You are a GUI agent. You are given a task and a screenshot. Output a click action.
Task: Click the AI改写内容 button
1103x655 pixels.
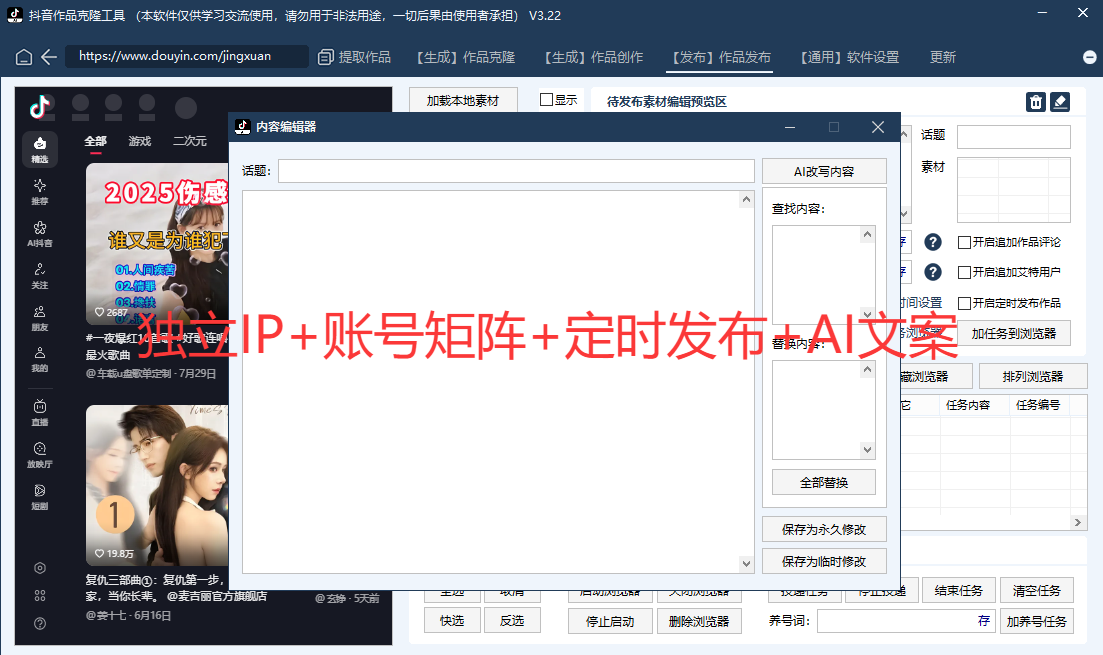point(824,170)
